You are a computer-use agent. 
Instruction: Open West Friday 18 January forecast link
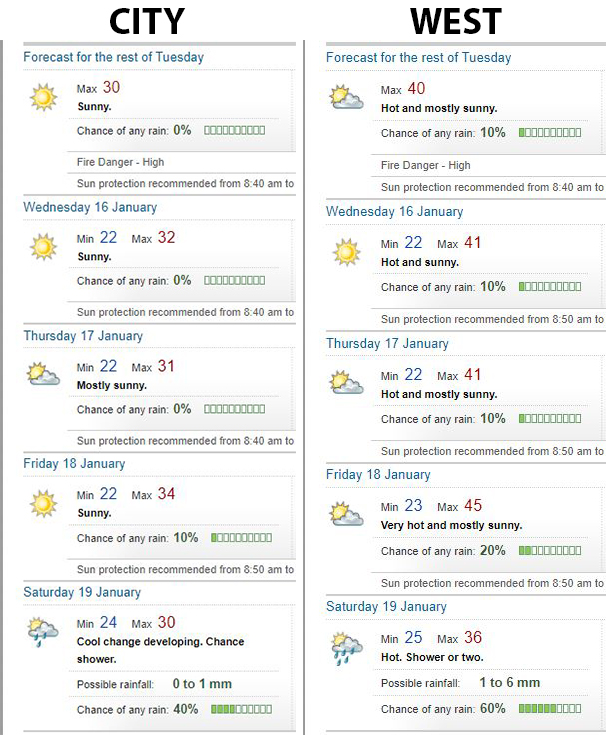(x=378, y=475)
